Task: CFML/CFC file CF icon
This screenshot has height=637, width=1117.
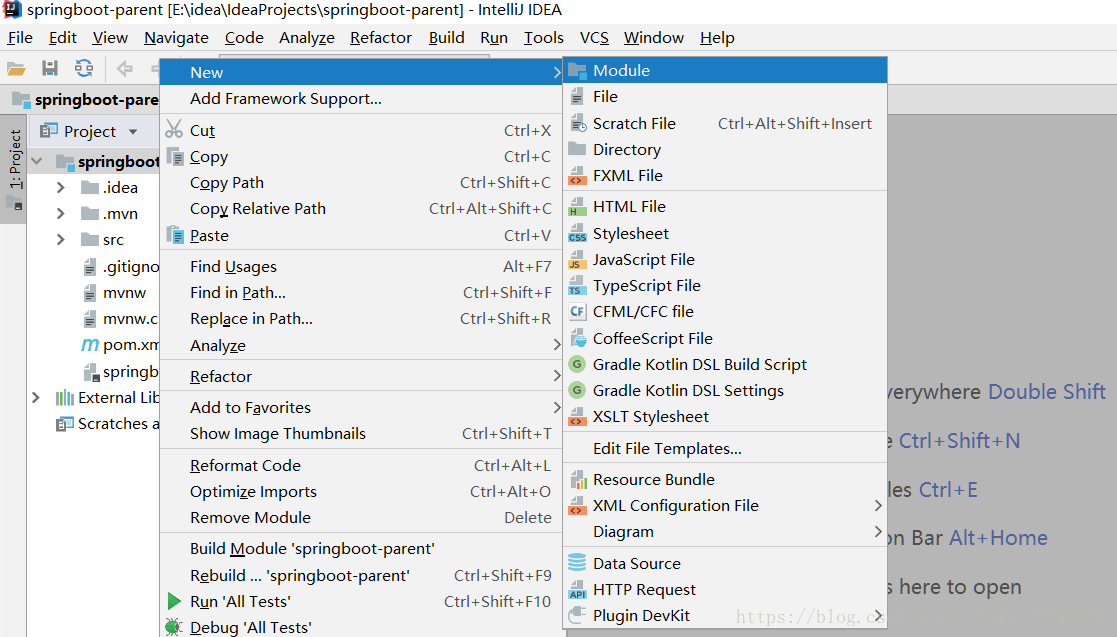Action: click(x=578, y=311)
